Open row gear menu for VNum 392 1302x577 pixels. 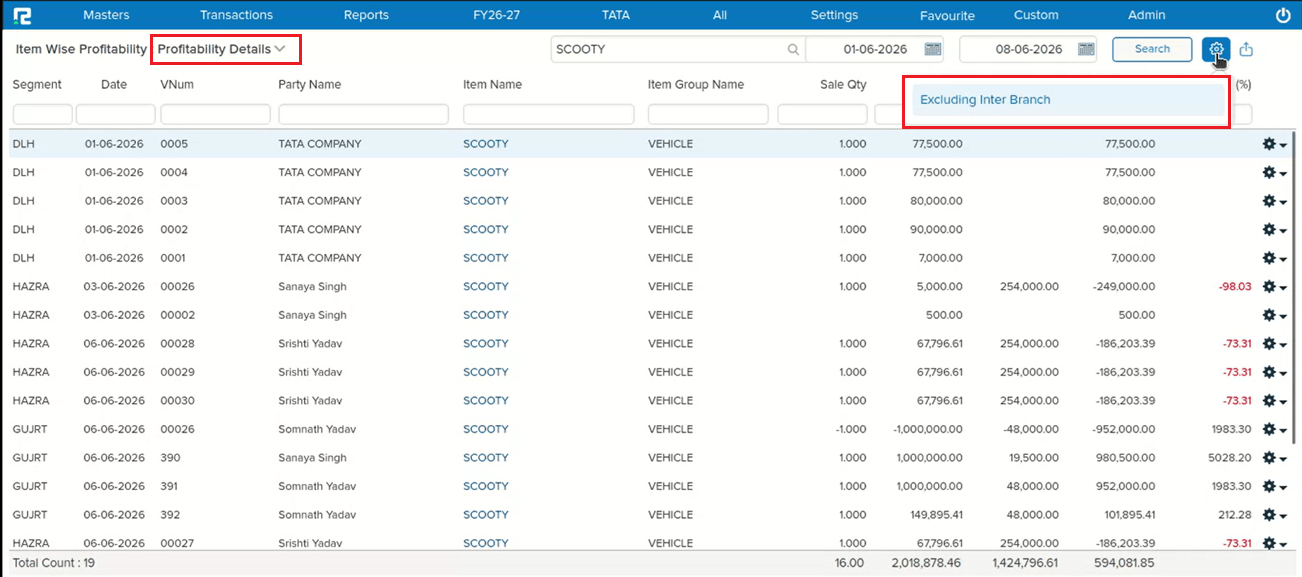(x=1274, y=515)
